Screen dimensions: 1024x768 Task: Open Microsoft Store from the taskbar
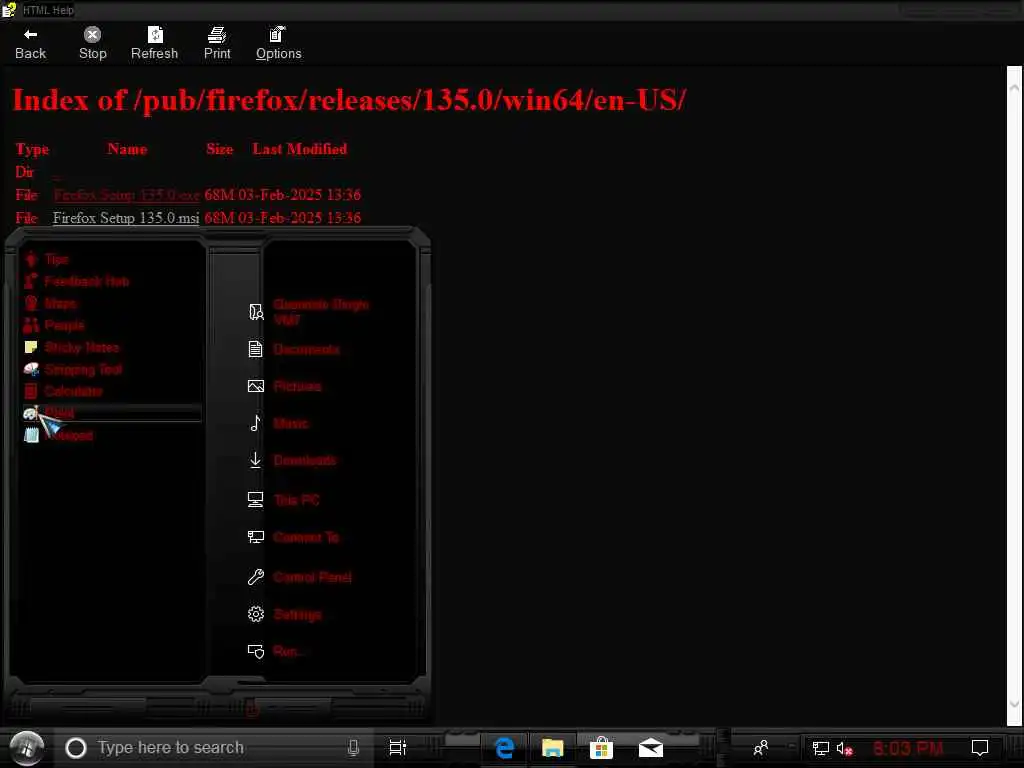(x=601, y=748)
